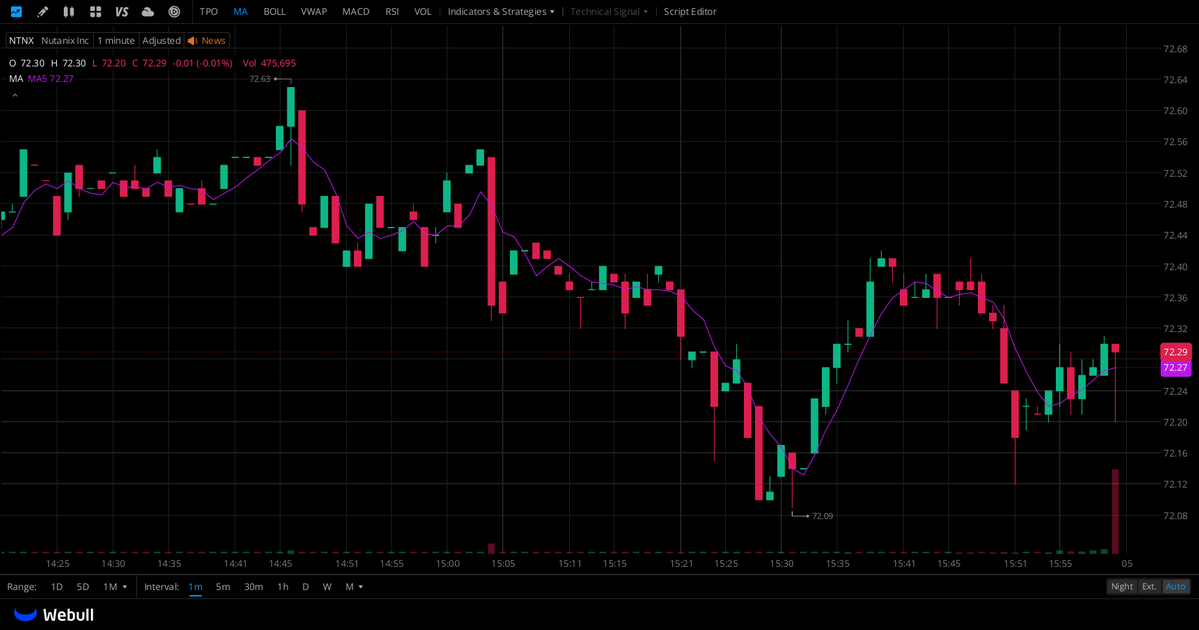Viewport: 1199px width, 630px height.
Task: Click the Vol 475,695 readout
Action: [269, 63]
